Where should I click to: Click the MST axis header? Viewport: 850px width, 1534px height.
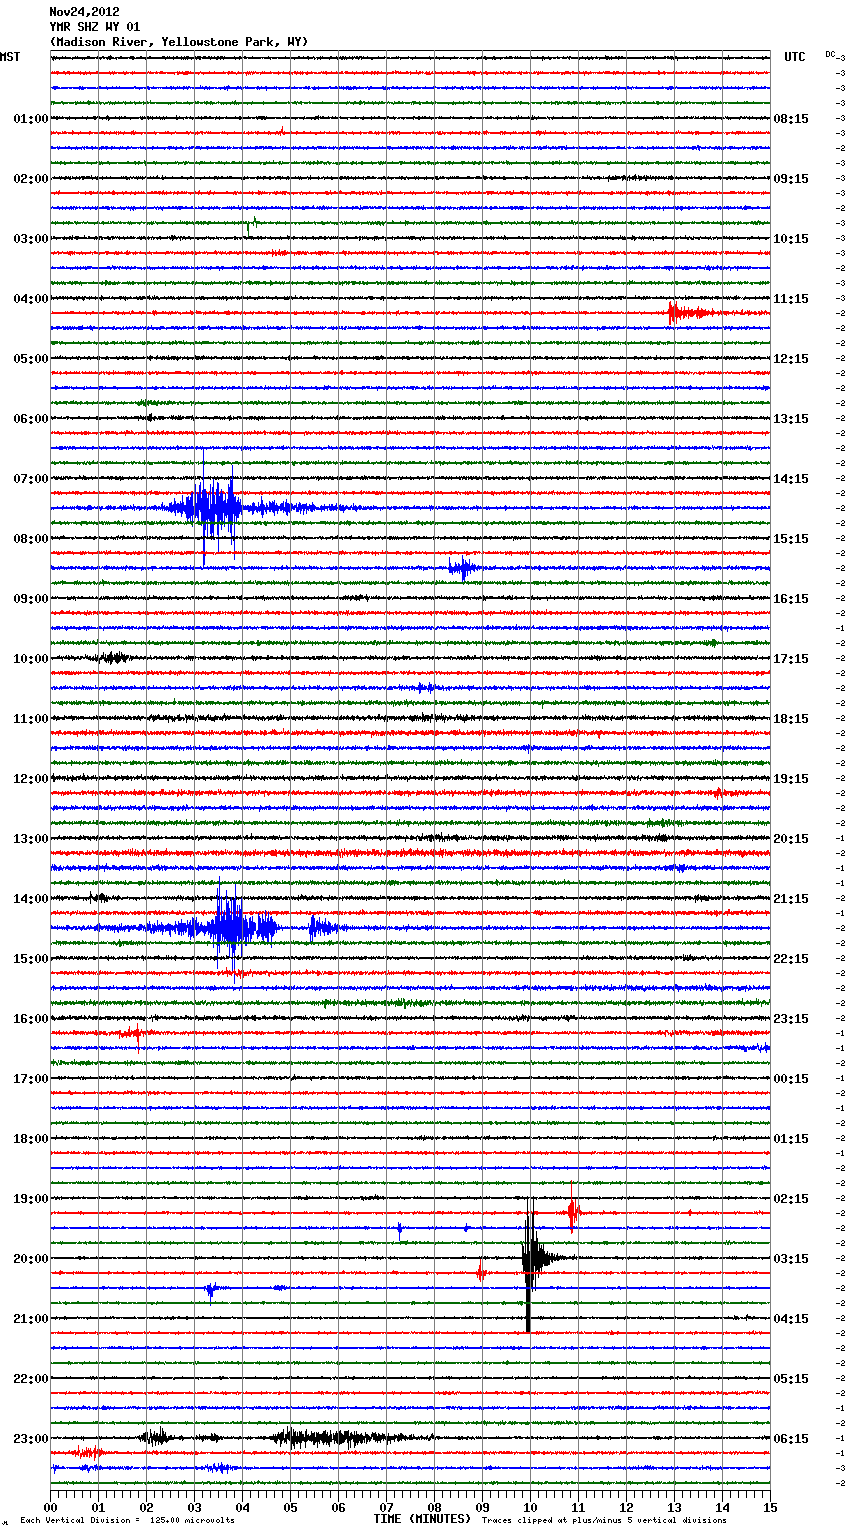tap(10, 57)
